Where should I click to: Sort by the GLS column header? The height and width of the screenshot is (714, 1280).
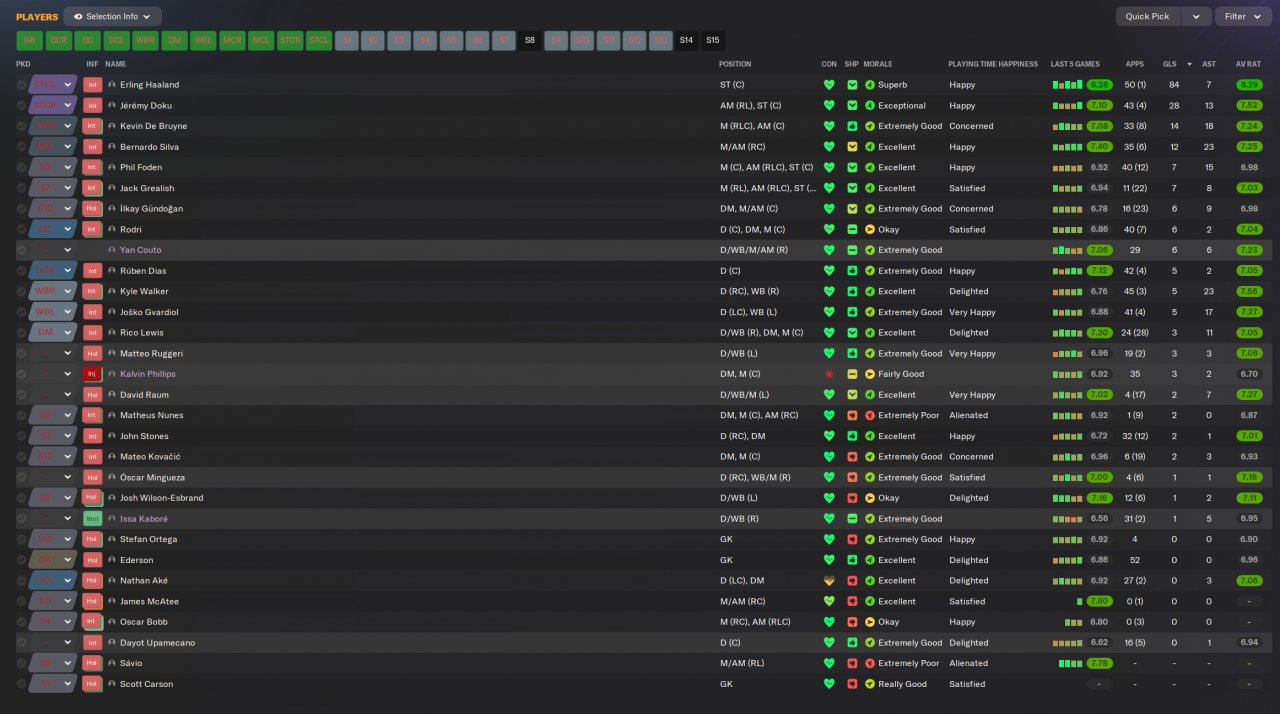tap(1169, 64)
